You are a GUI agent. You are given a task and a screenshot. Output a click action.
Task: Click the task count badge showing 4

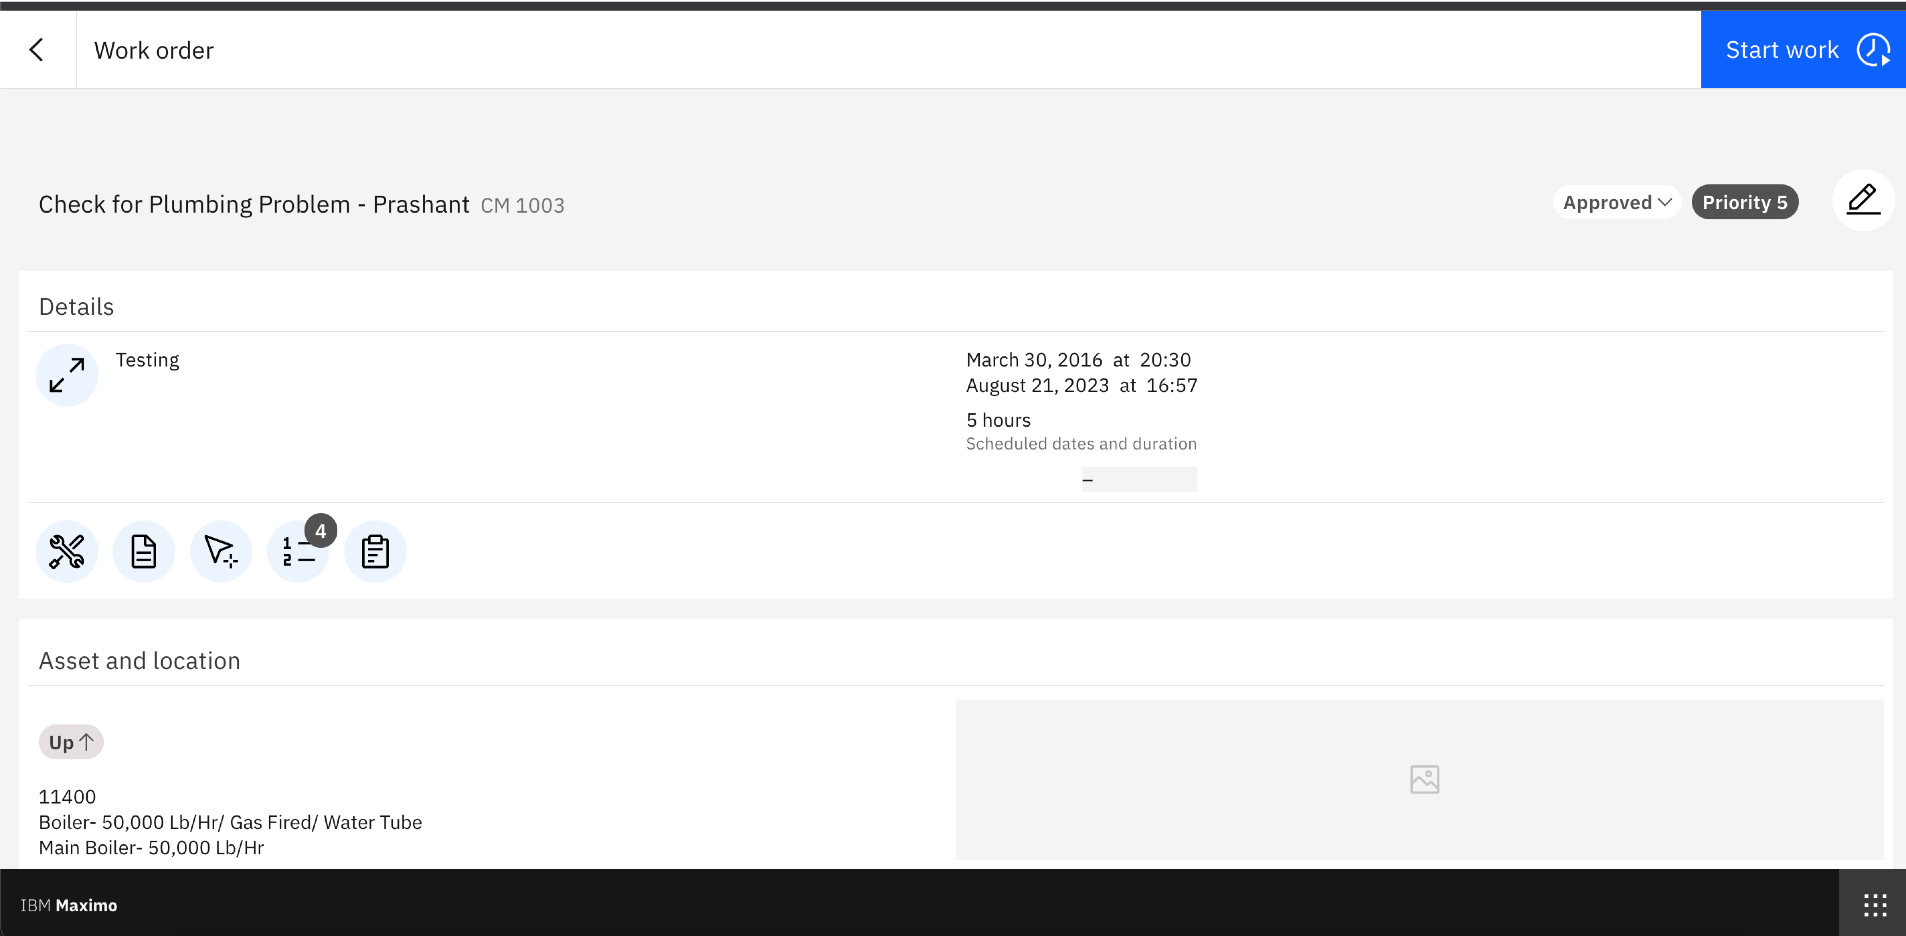pos(321,531)
